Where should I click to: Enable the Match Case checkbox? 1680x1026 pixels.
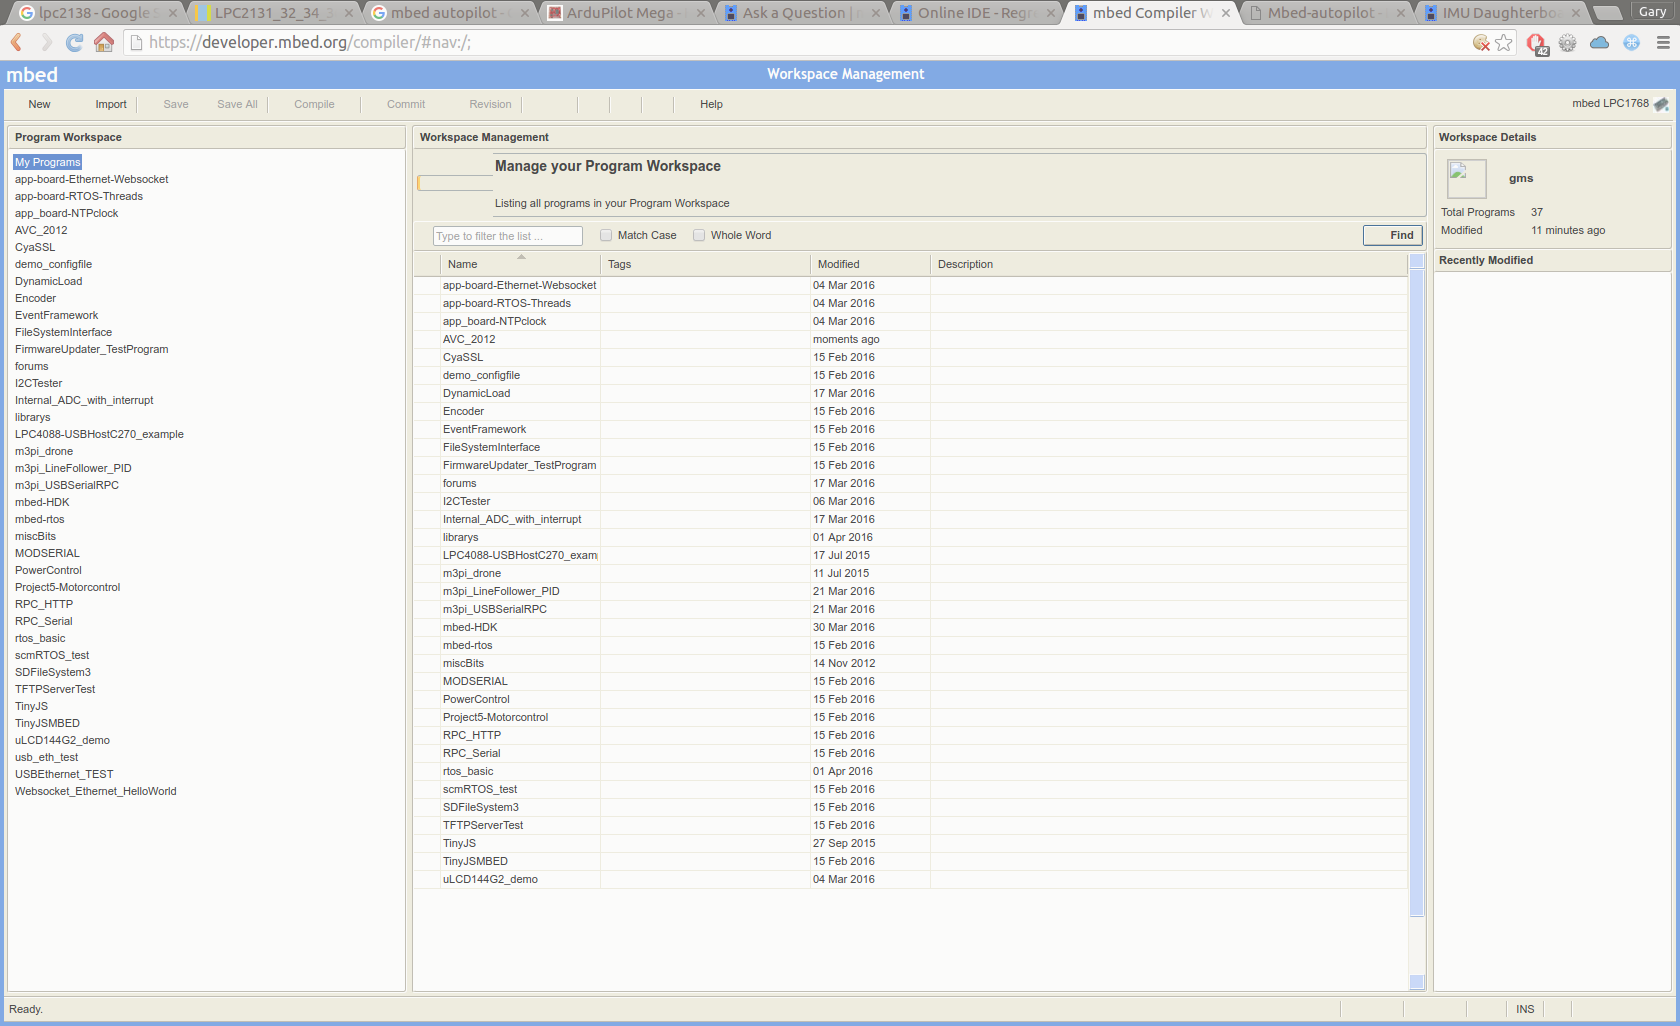606,235
